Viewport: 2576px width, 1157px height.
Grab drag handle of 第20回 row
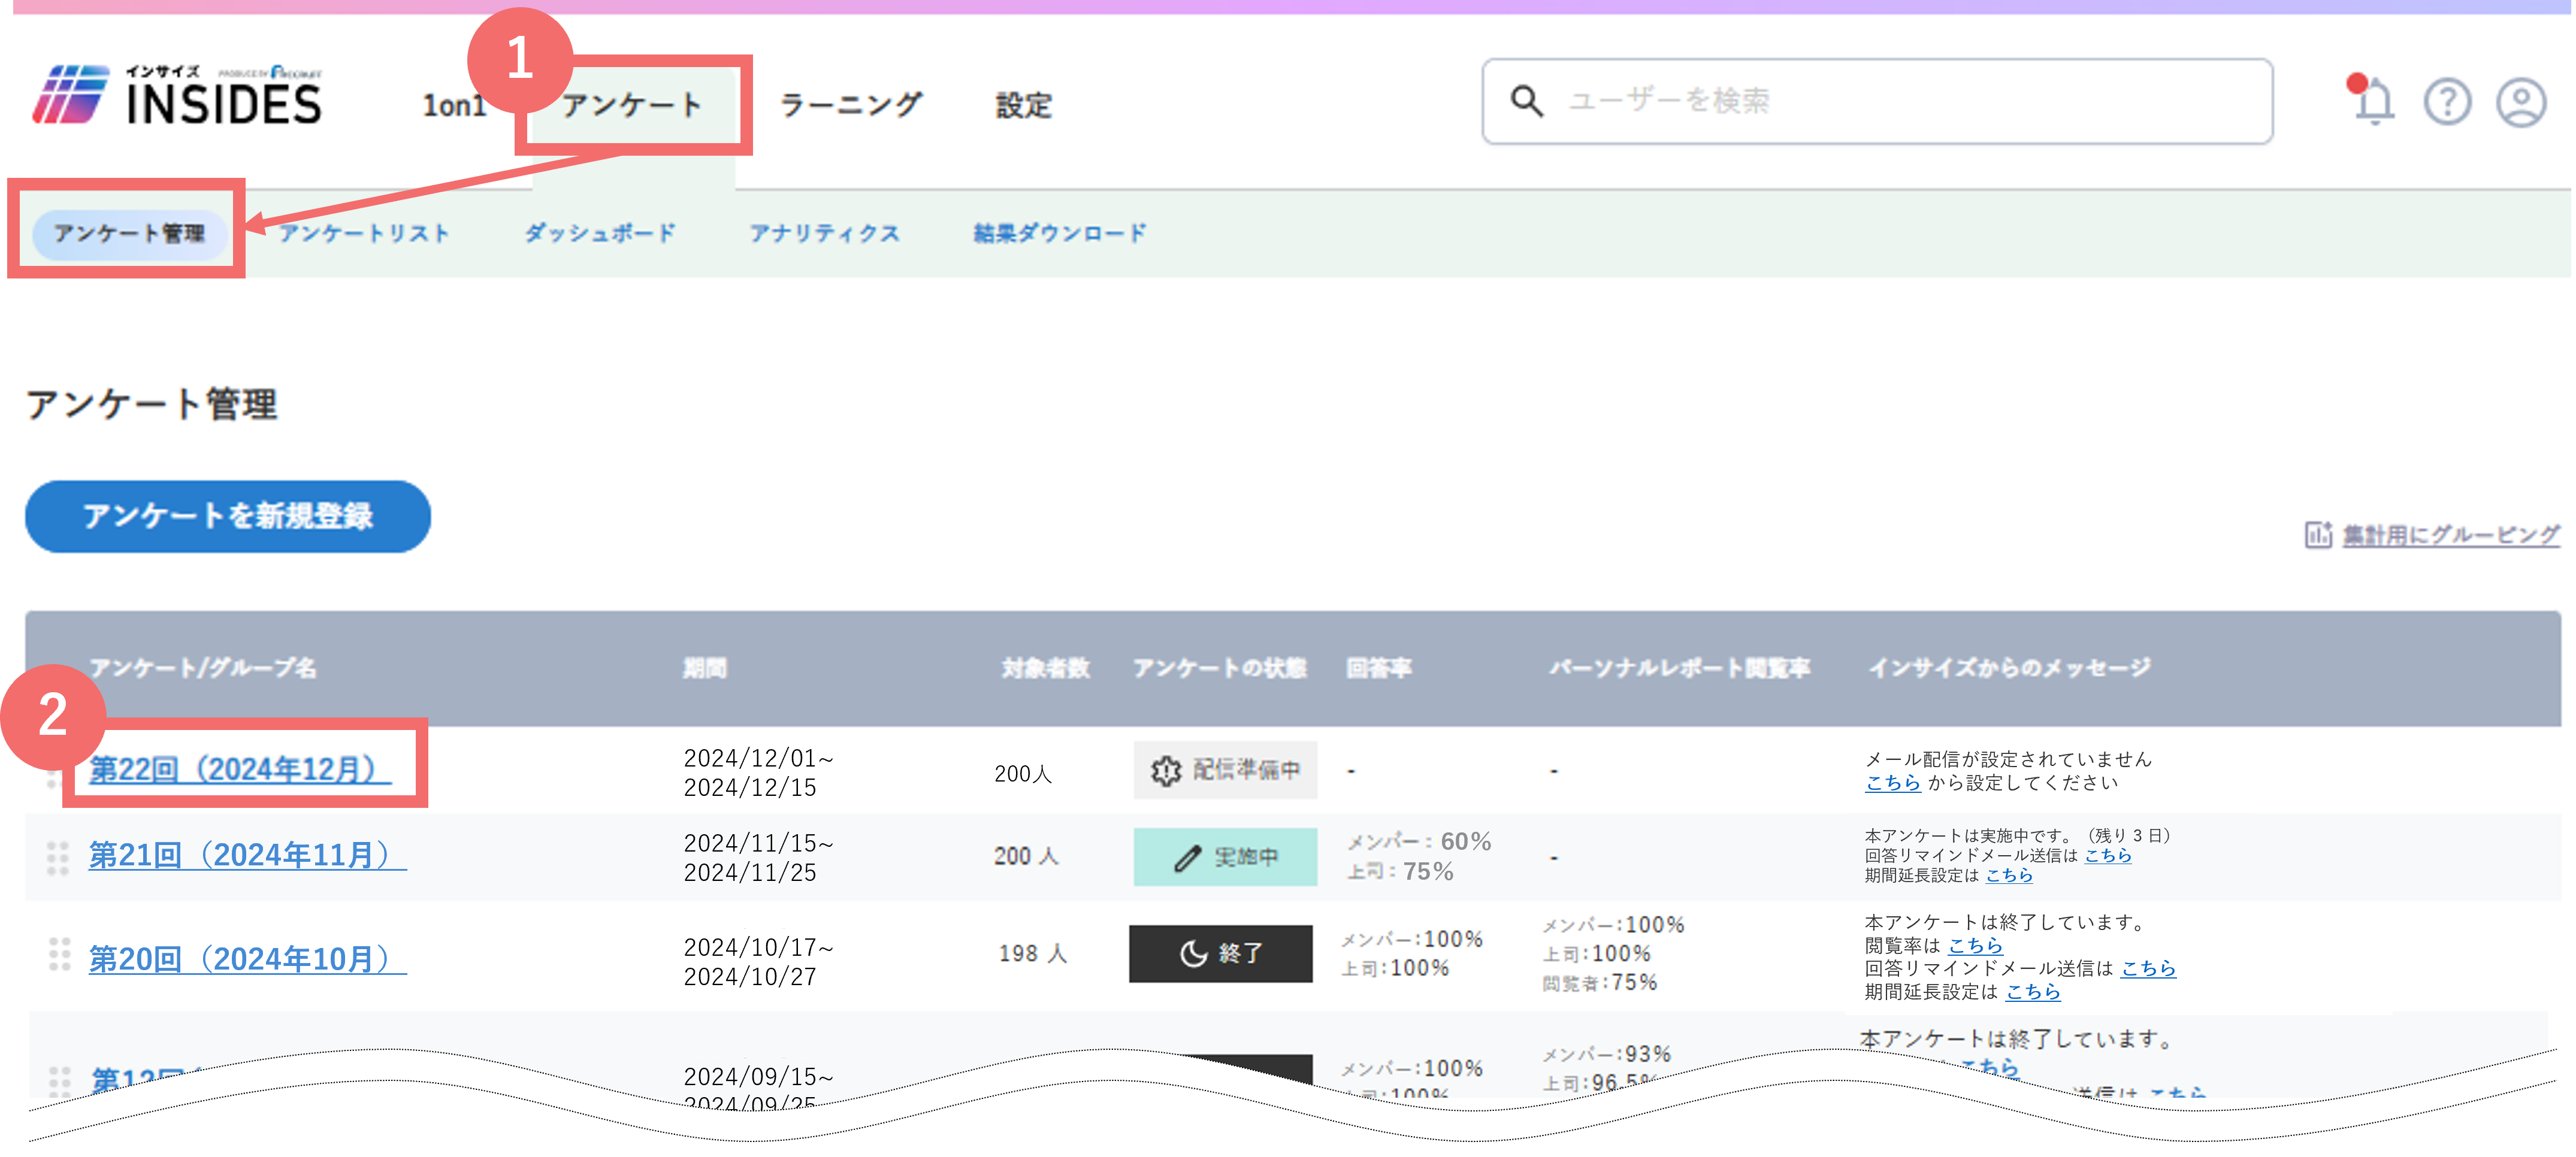point(59,954)
